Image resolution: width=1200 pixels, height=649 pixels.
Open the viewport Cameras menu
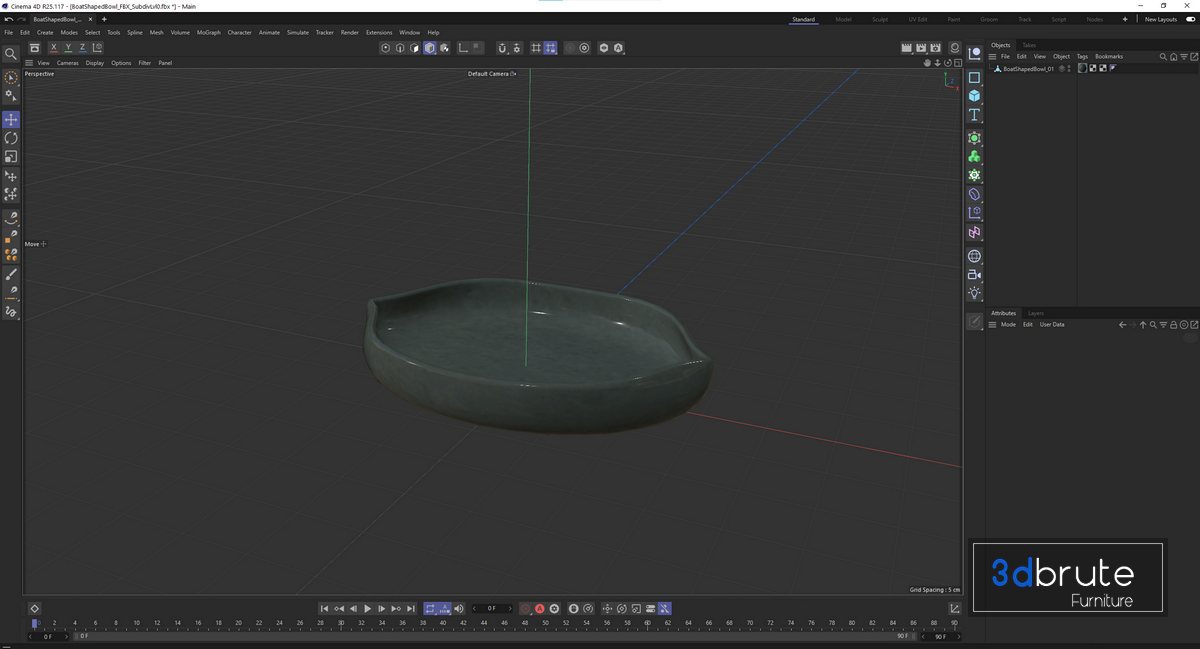click(x=67, y=63)
